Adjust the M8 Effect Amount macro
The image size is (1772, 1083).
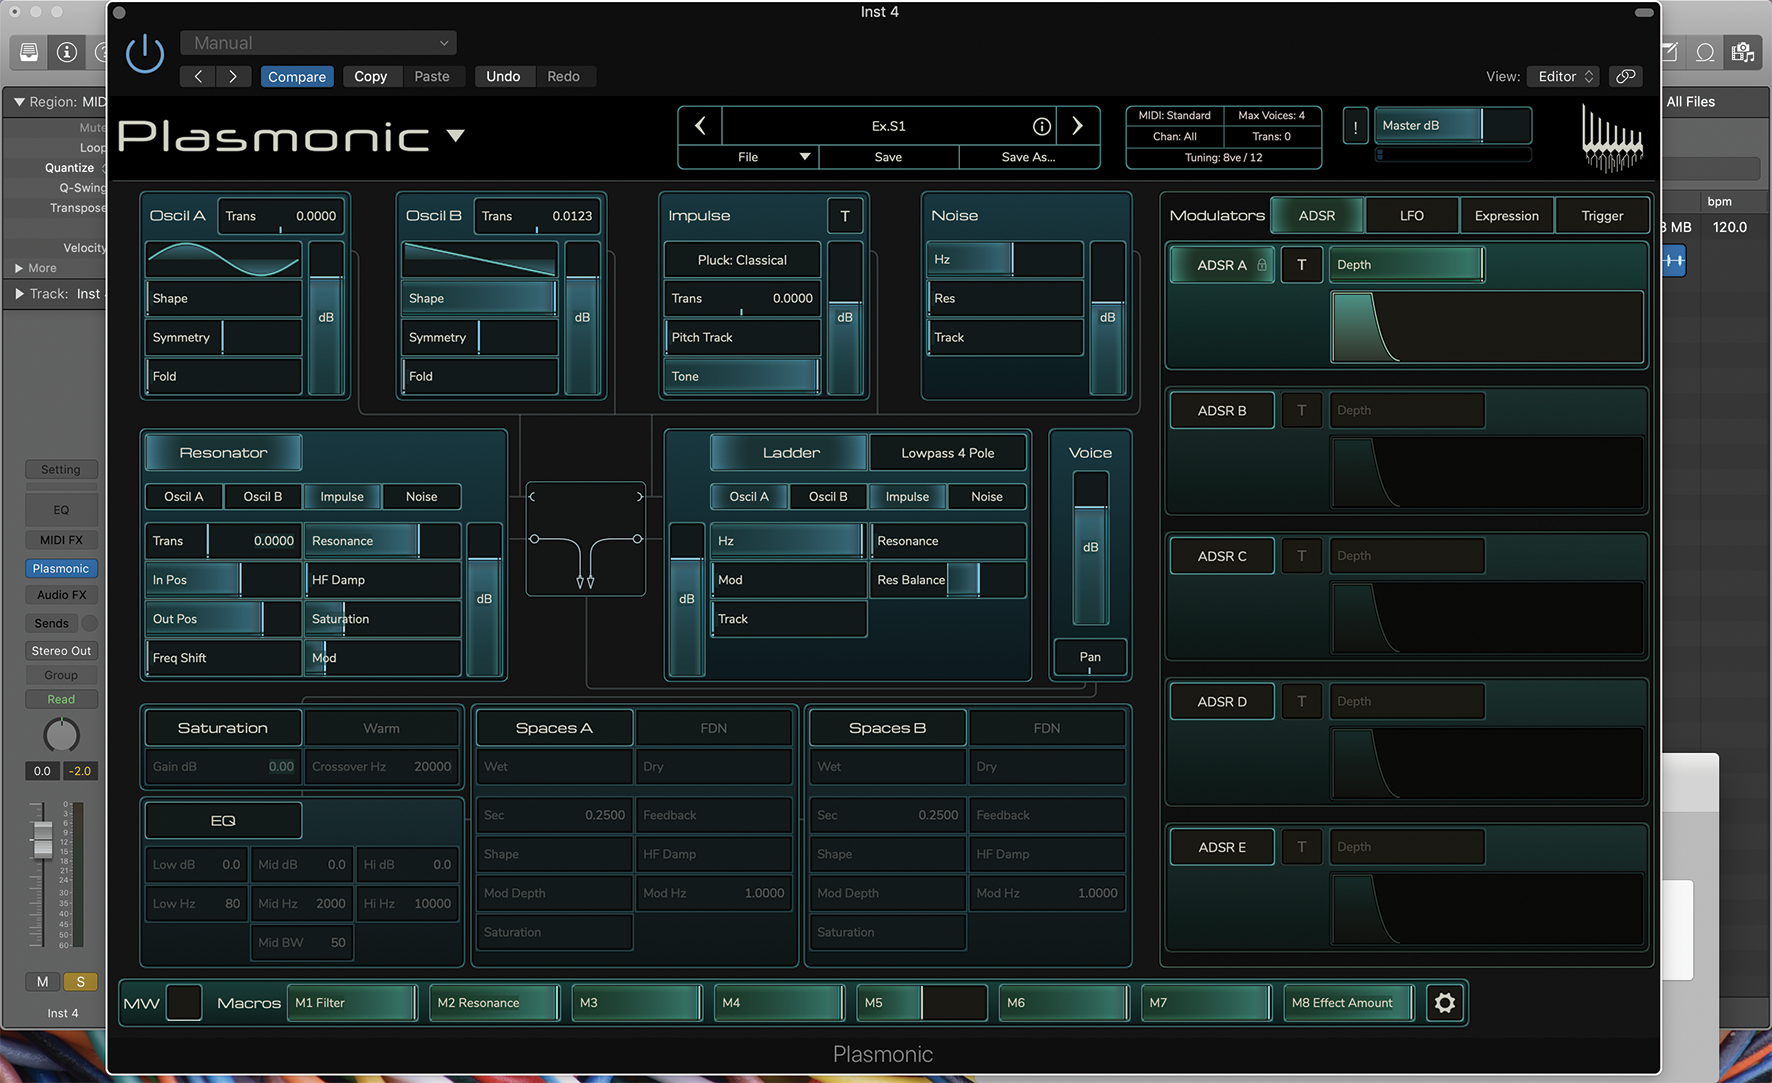click(1348, 1002)
